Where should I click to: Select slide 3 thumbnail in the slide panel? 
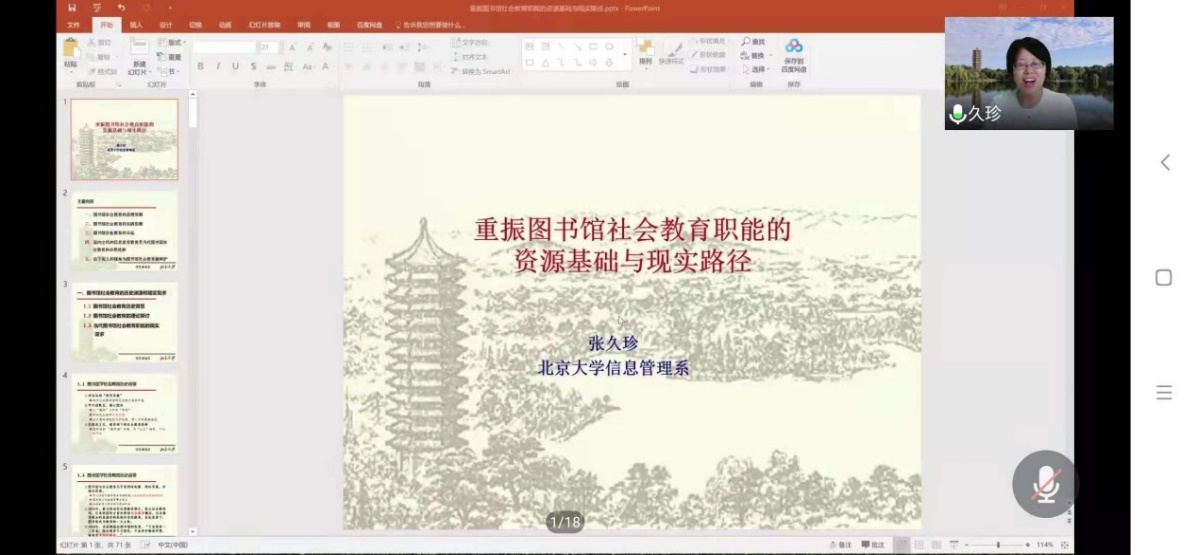click(x=124, y=322)
